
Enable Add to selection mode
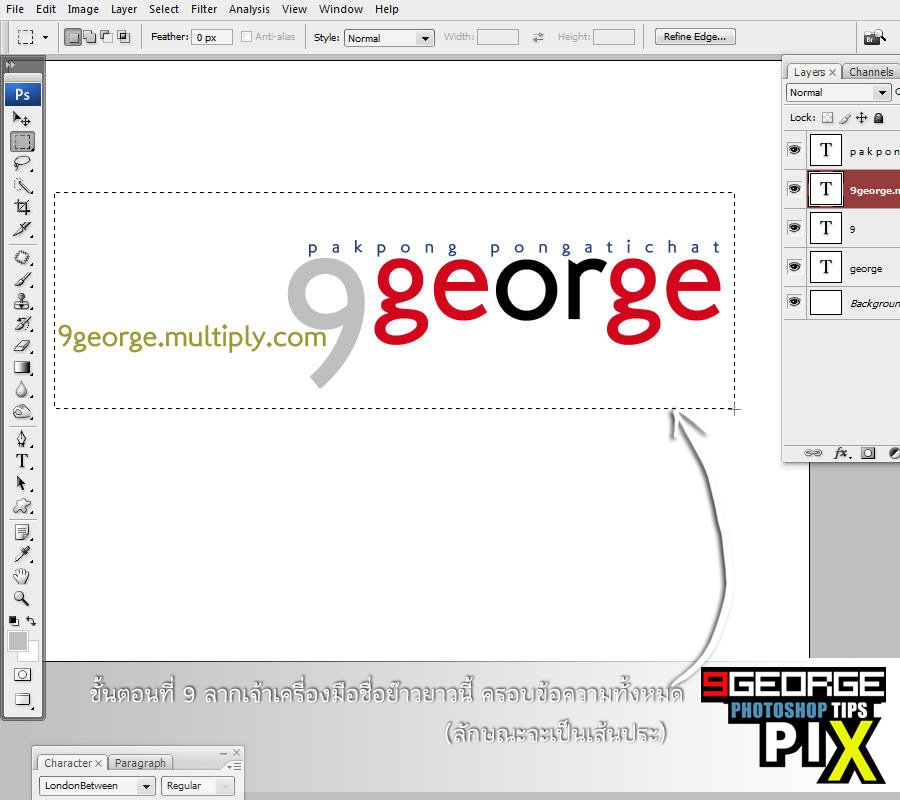click(90, 37)
